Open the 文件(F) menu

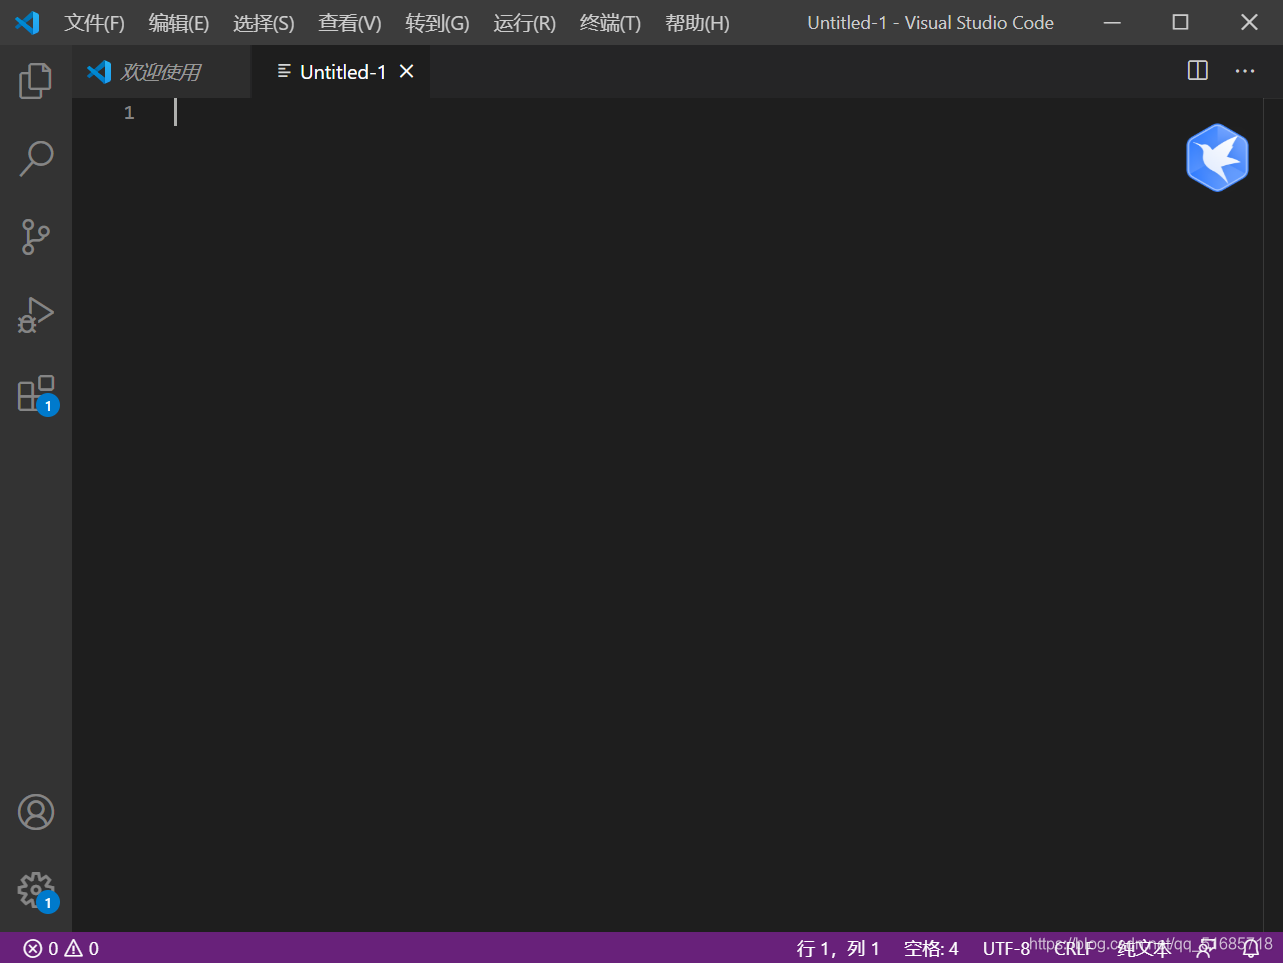tap(94, 23)
